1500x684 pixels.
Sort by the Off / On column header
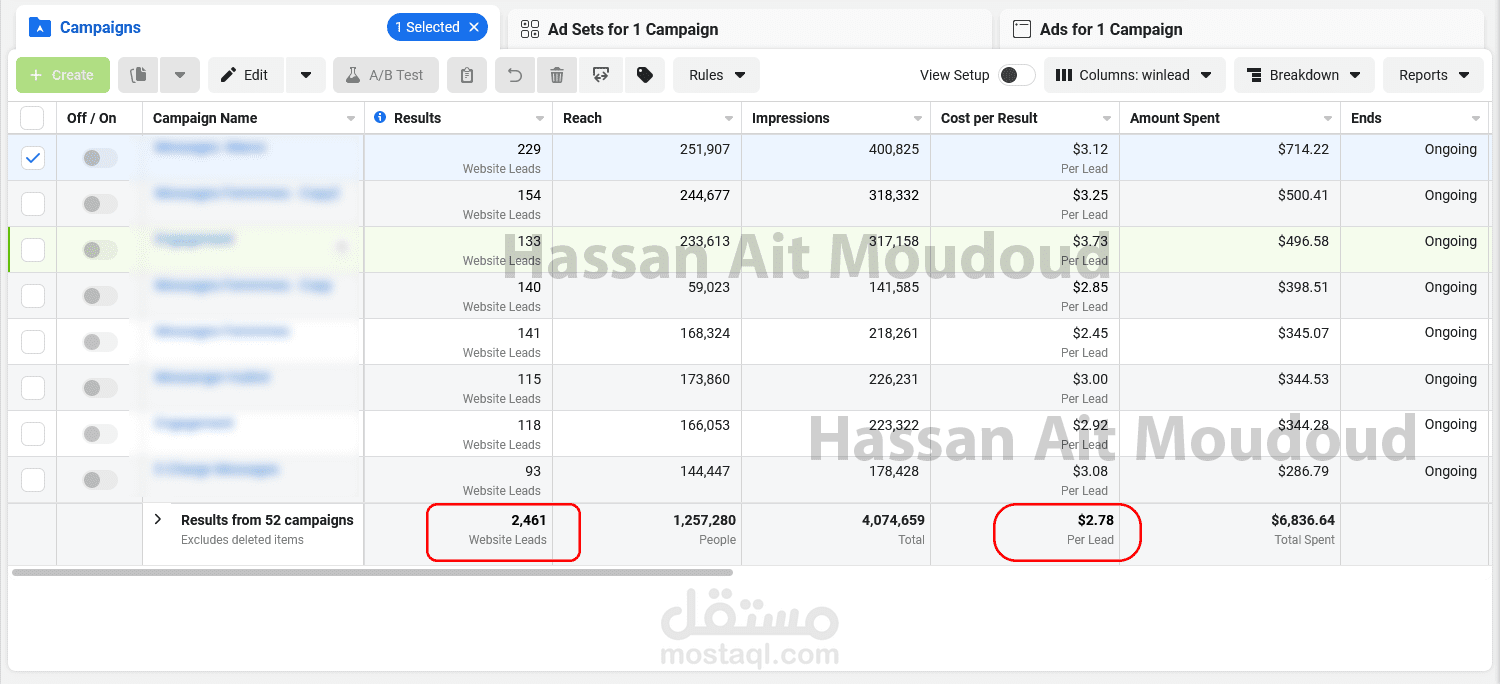[92, 118]
